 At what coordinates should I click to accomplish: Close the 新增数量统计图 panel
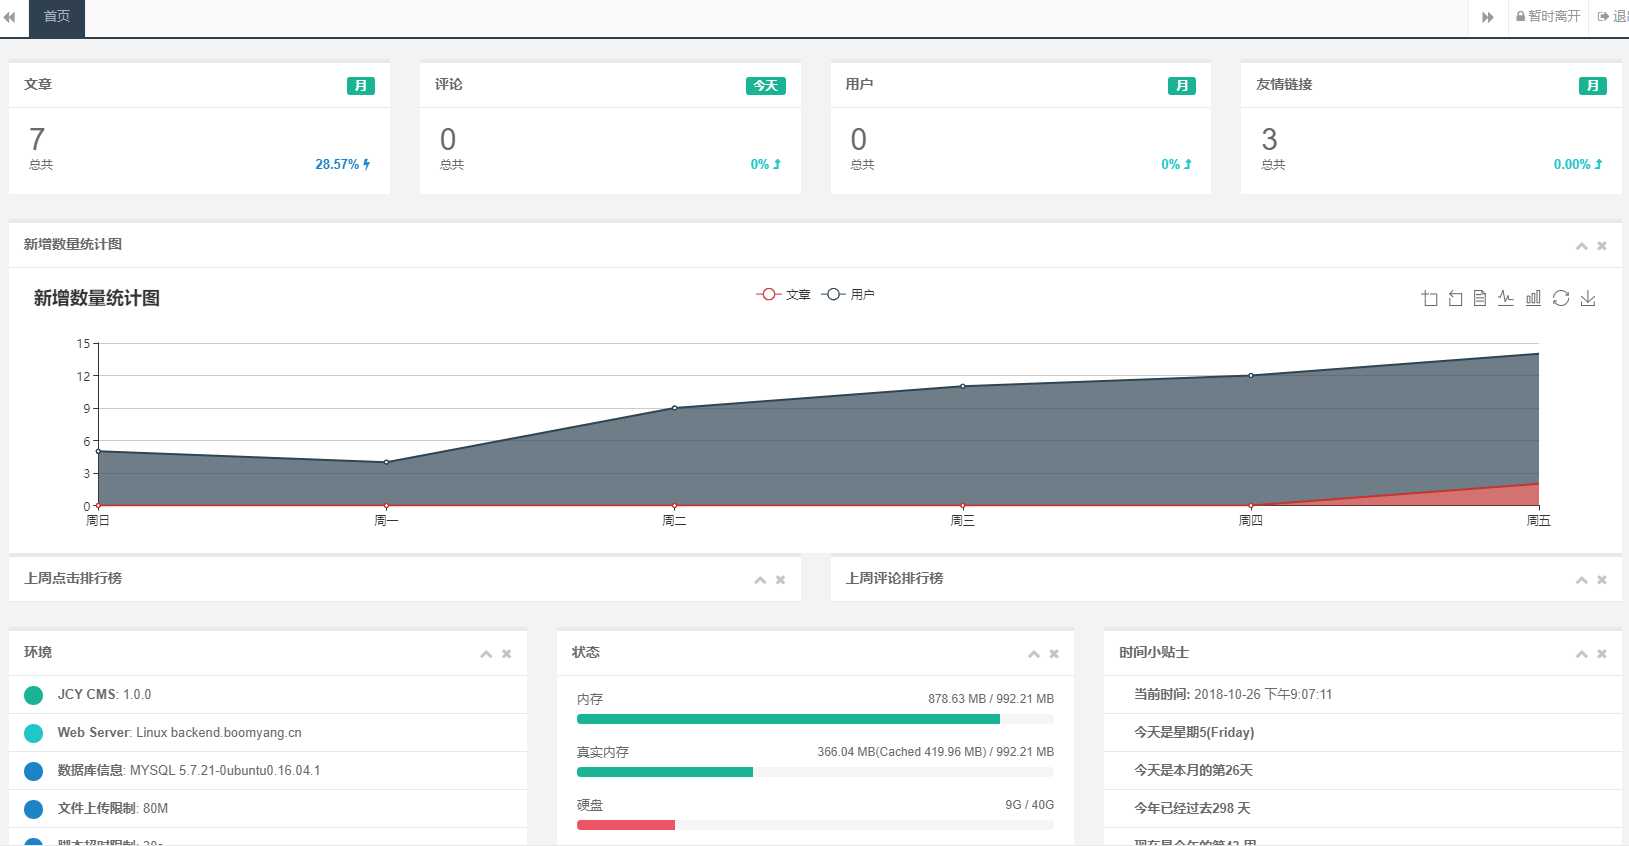tap(1602, 246)
